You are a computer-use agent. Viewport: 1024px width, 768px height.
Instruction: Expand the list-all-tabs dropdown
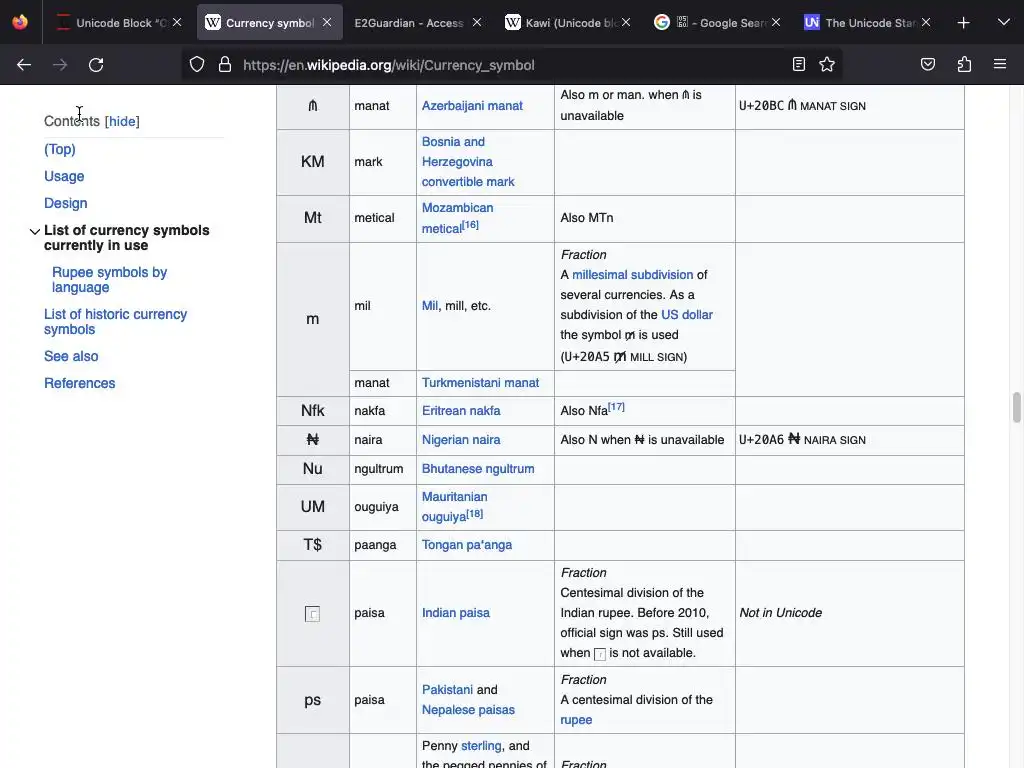1003,22
